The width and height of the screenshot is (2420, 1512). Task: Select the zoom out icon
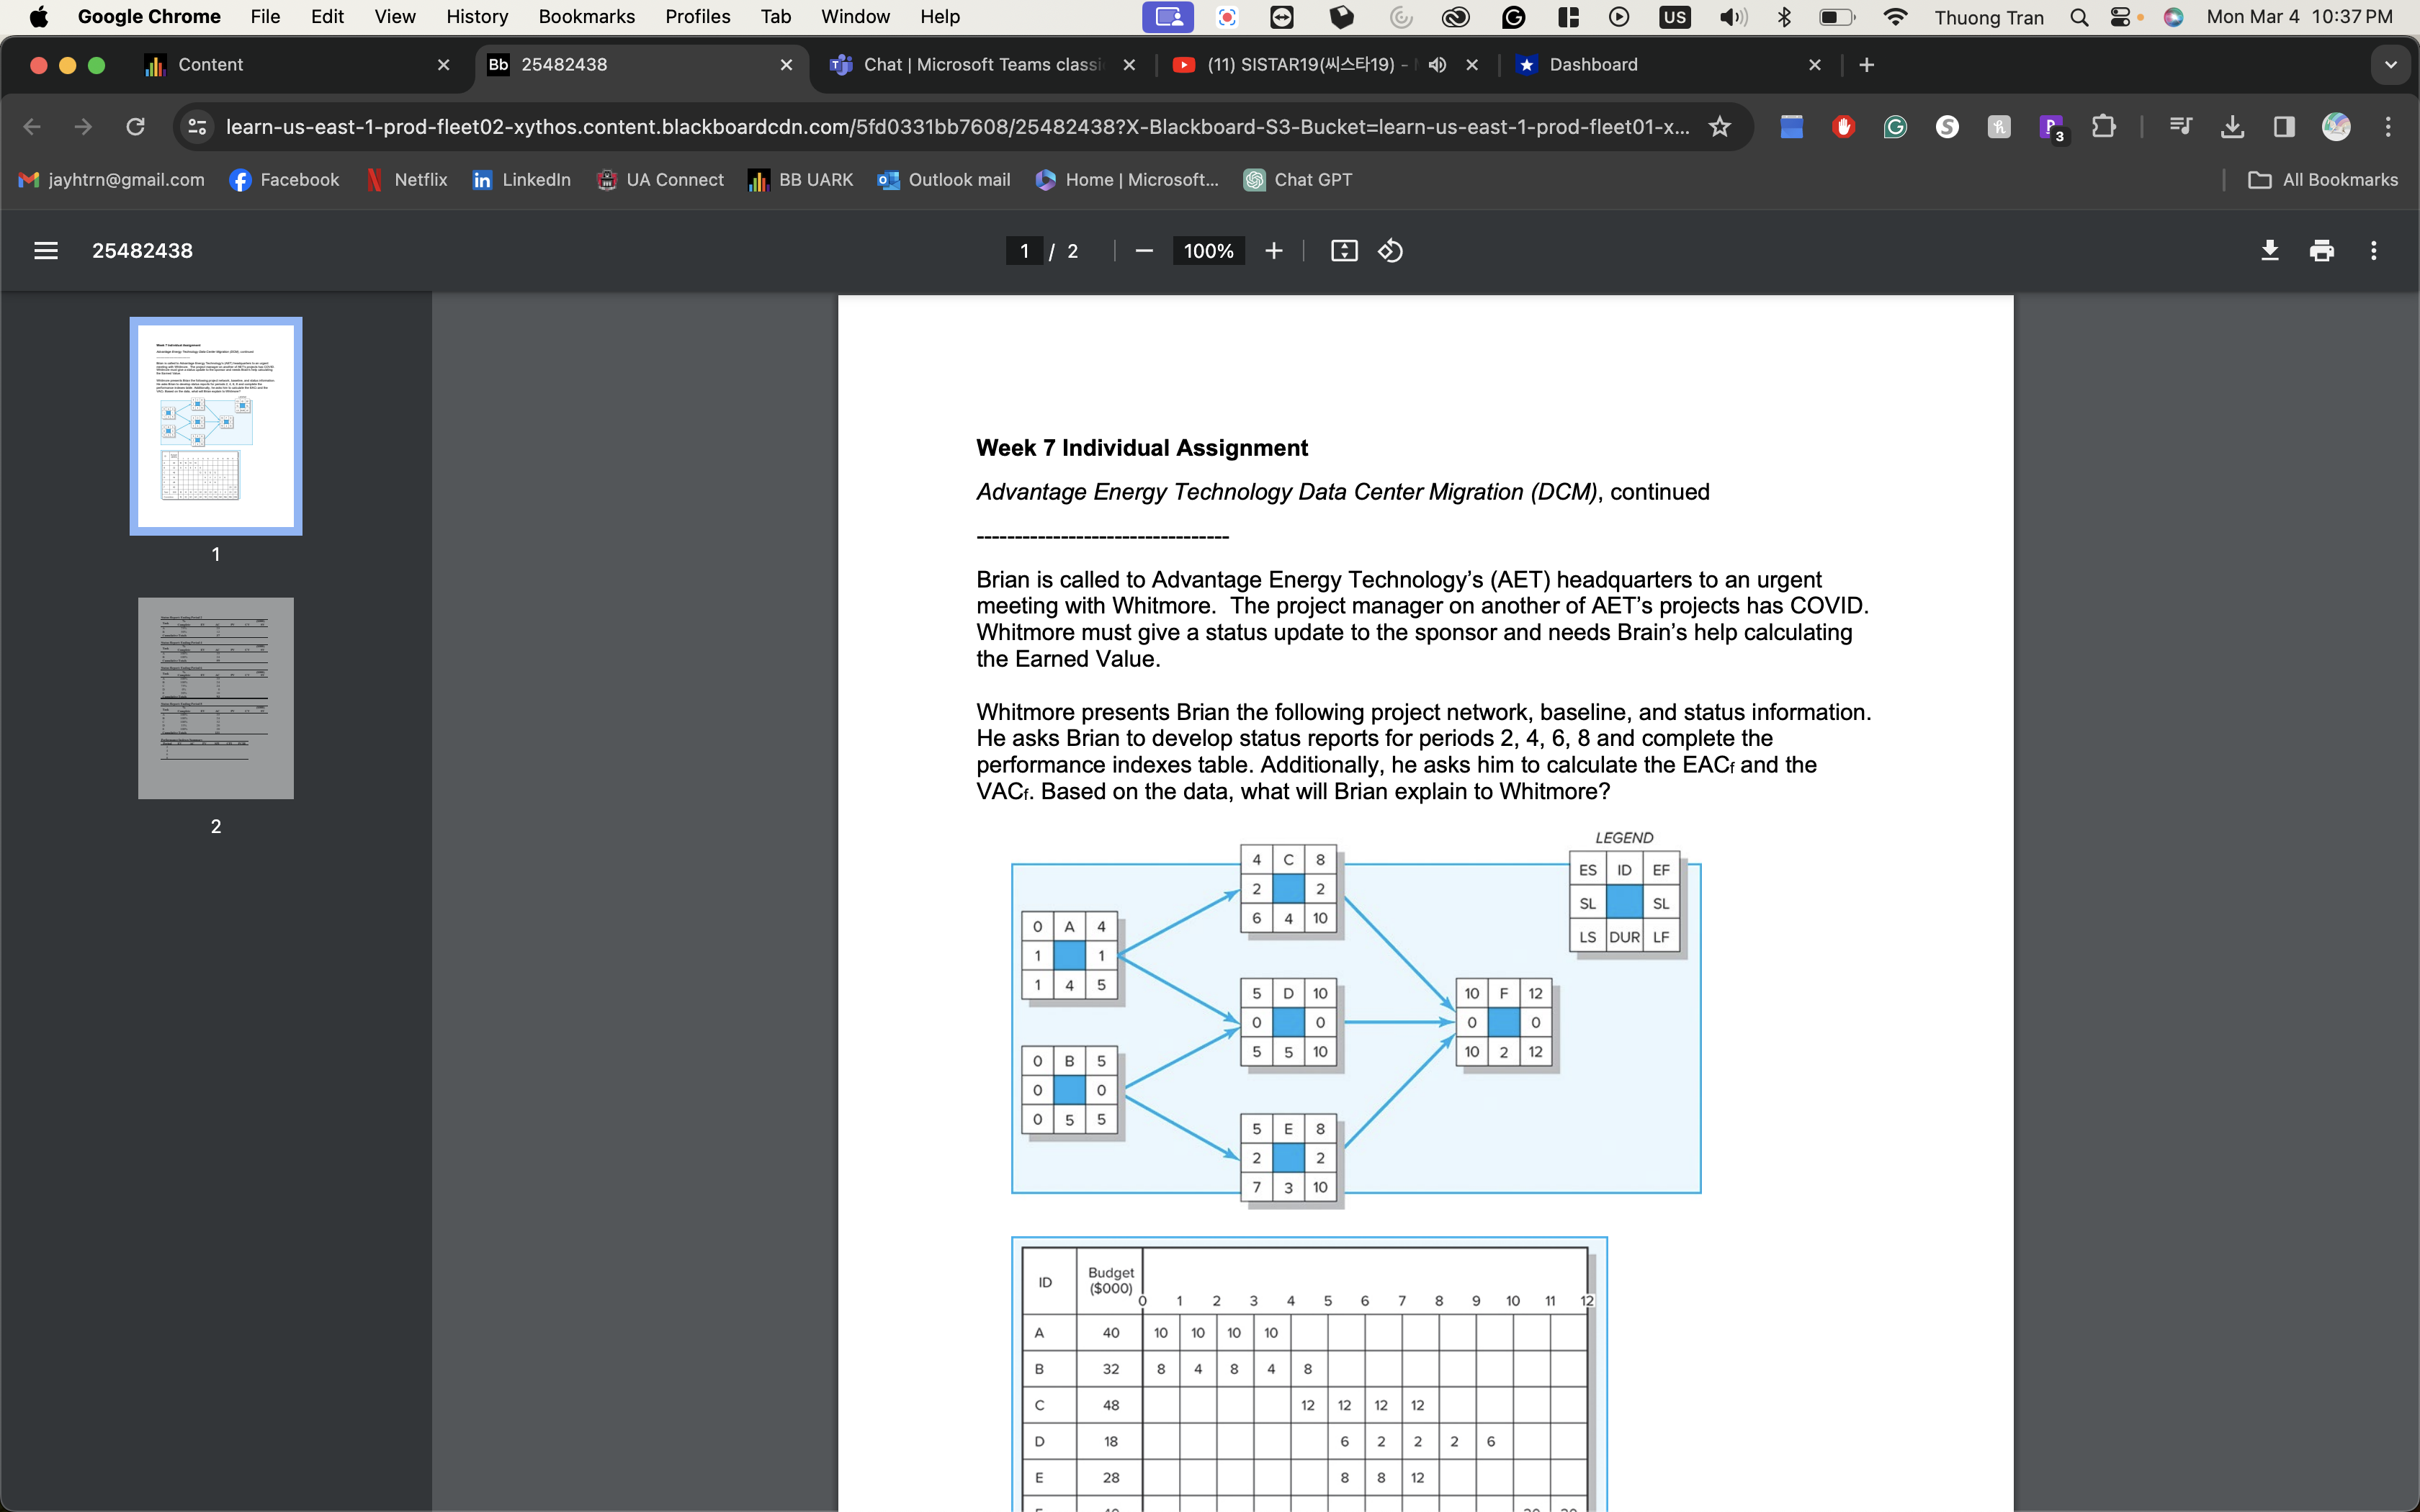pos(1144,250)
